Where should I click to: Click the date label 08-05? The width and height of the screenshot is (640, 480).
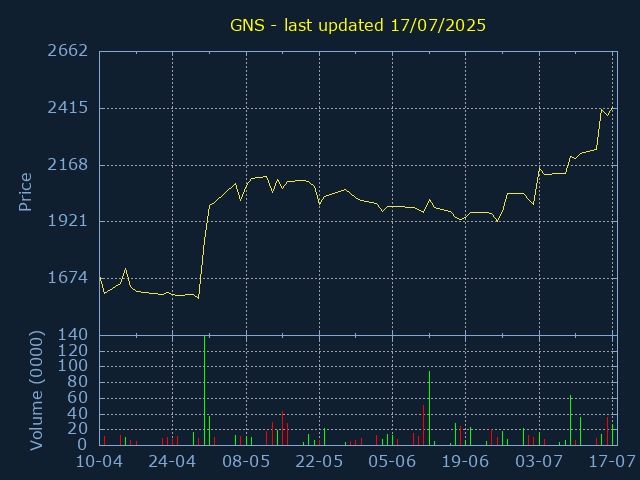point(246,462)
